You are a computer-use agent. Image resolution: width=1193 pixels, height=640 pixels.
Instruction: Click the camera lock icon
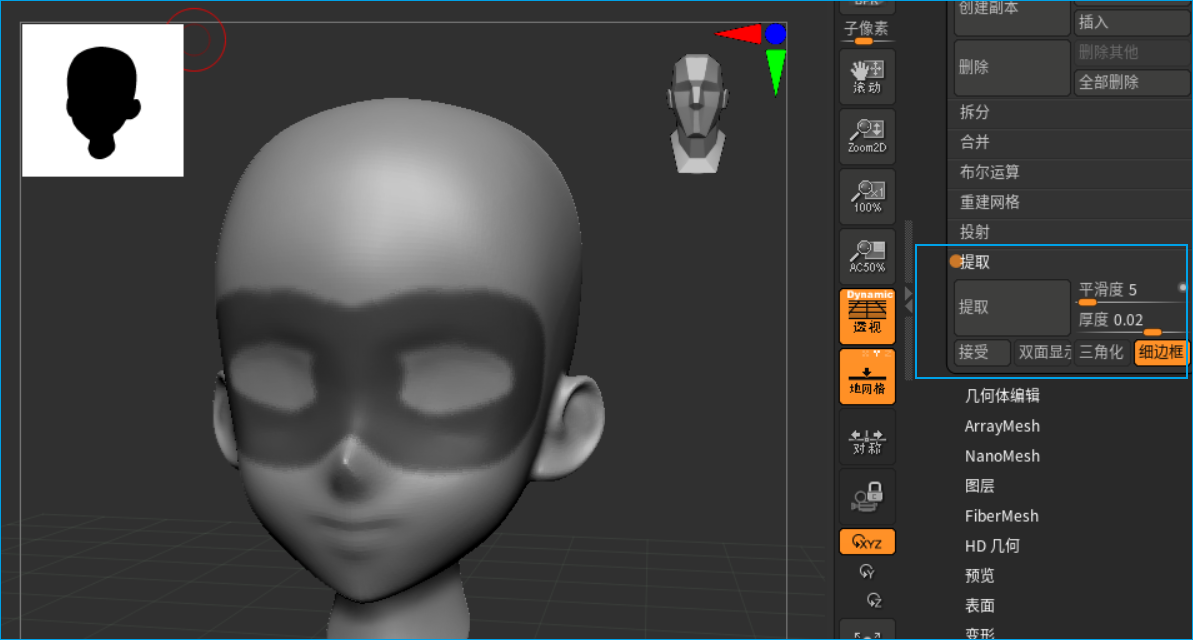pyautogui.click(x=867, y=497)
